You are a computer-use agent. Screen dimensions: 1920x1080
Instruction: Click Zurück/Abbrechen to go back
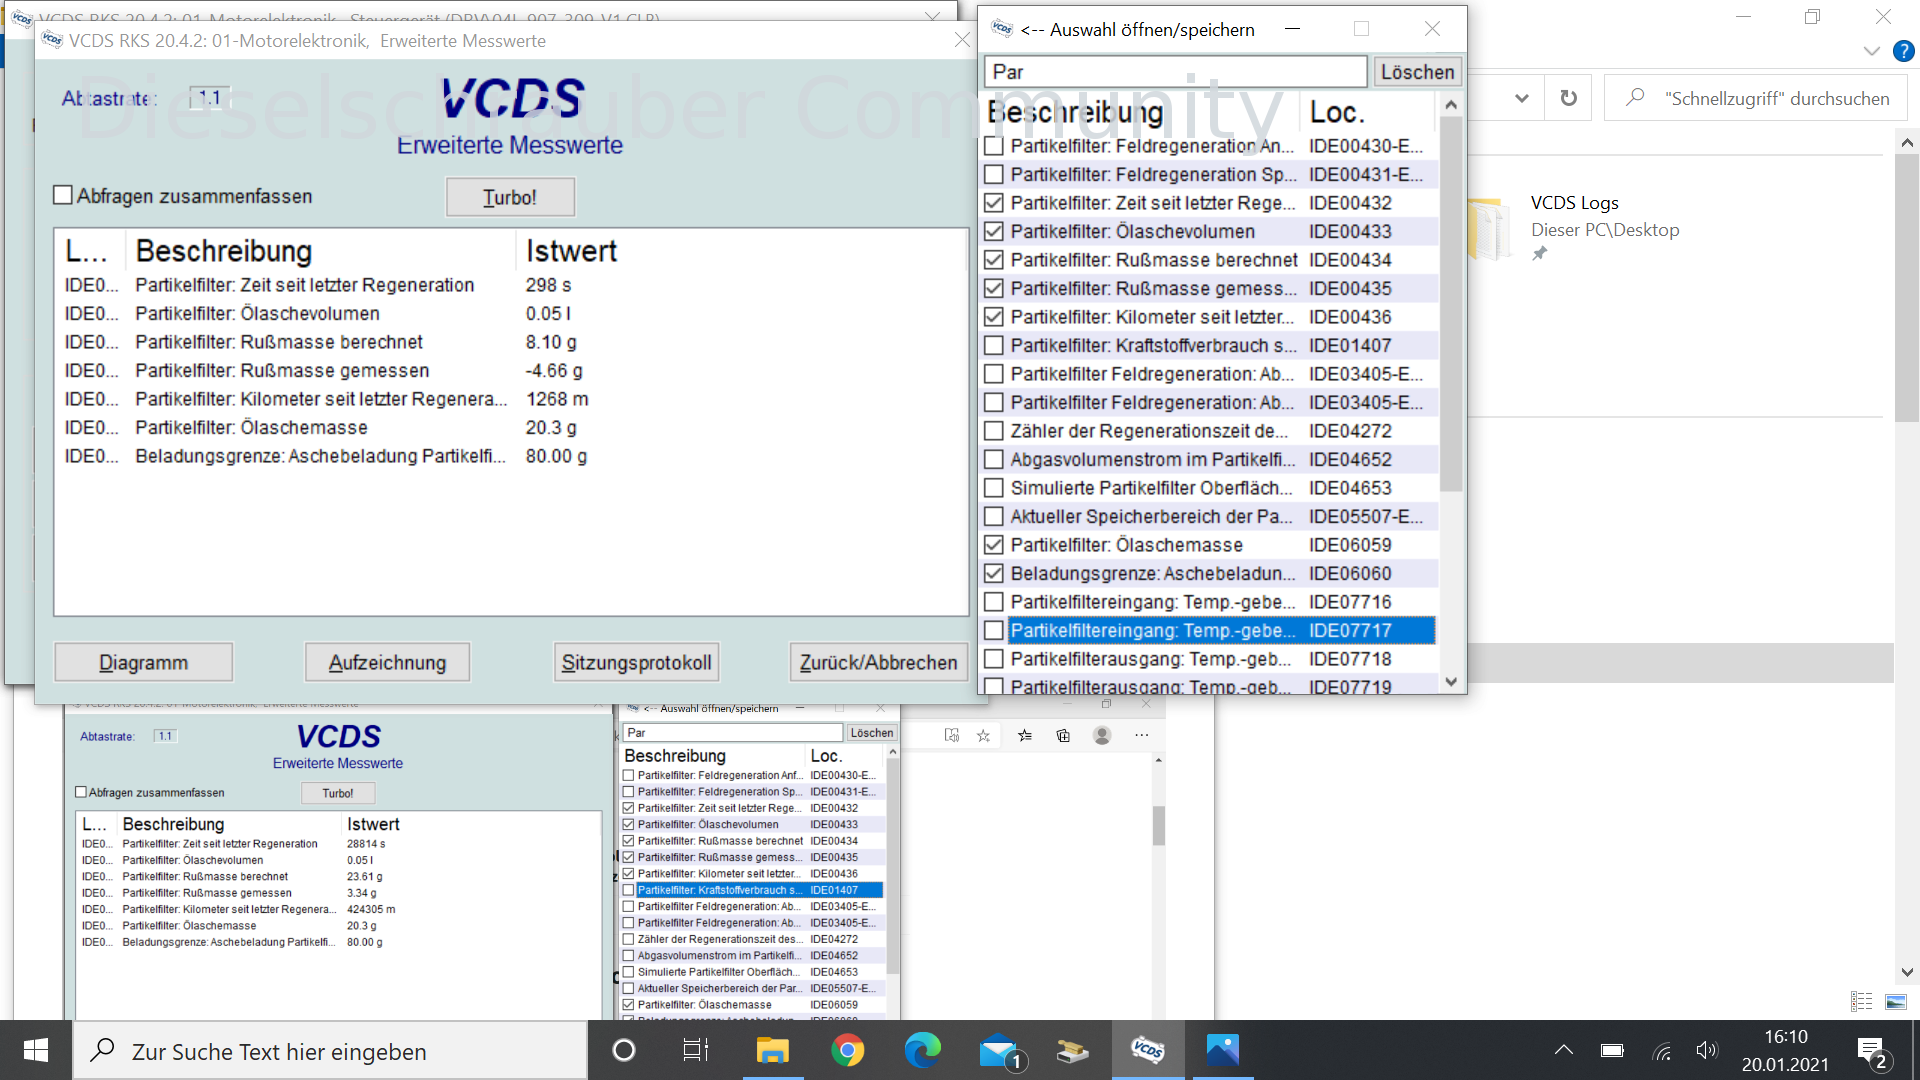878,662
